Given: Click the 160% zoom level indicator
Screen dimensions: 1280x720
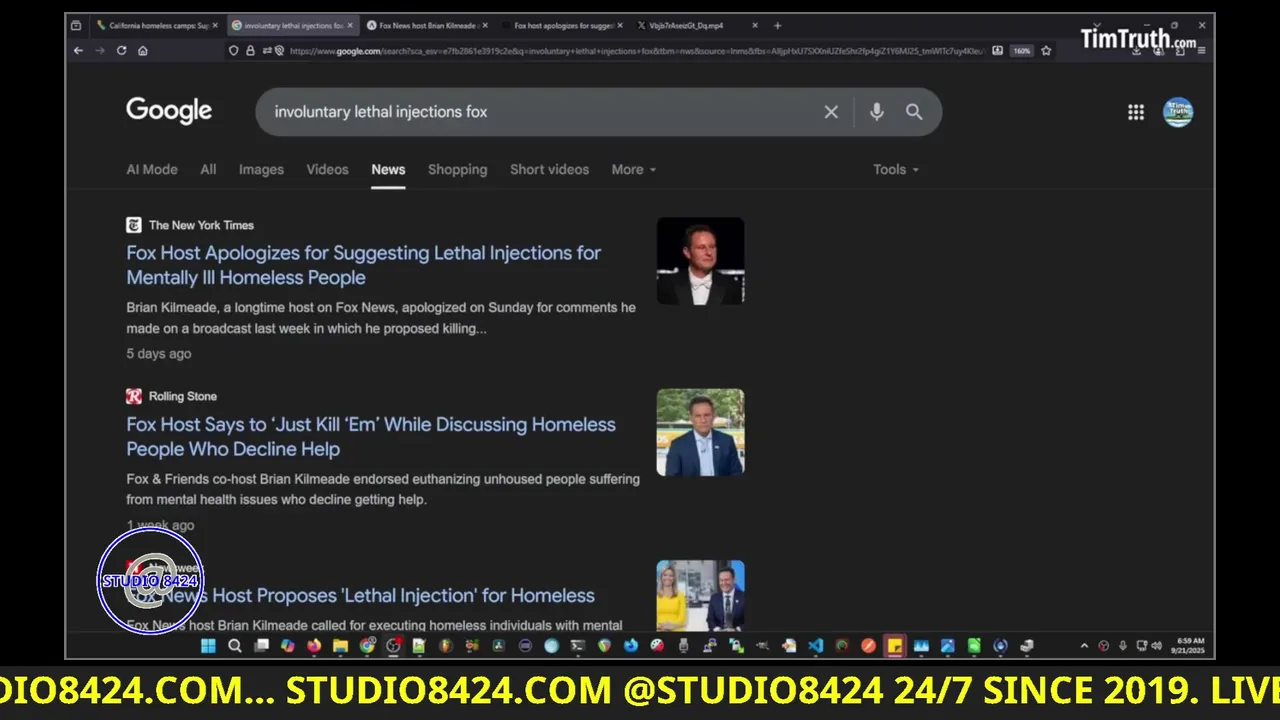Looking at the screenshot, I should tap(1021, 51).
